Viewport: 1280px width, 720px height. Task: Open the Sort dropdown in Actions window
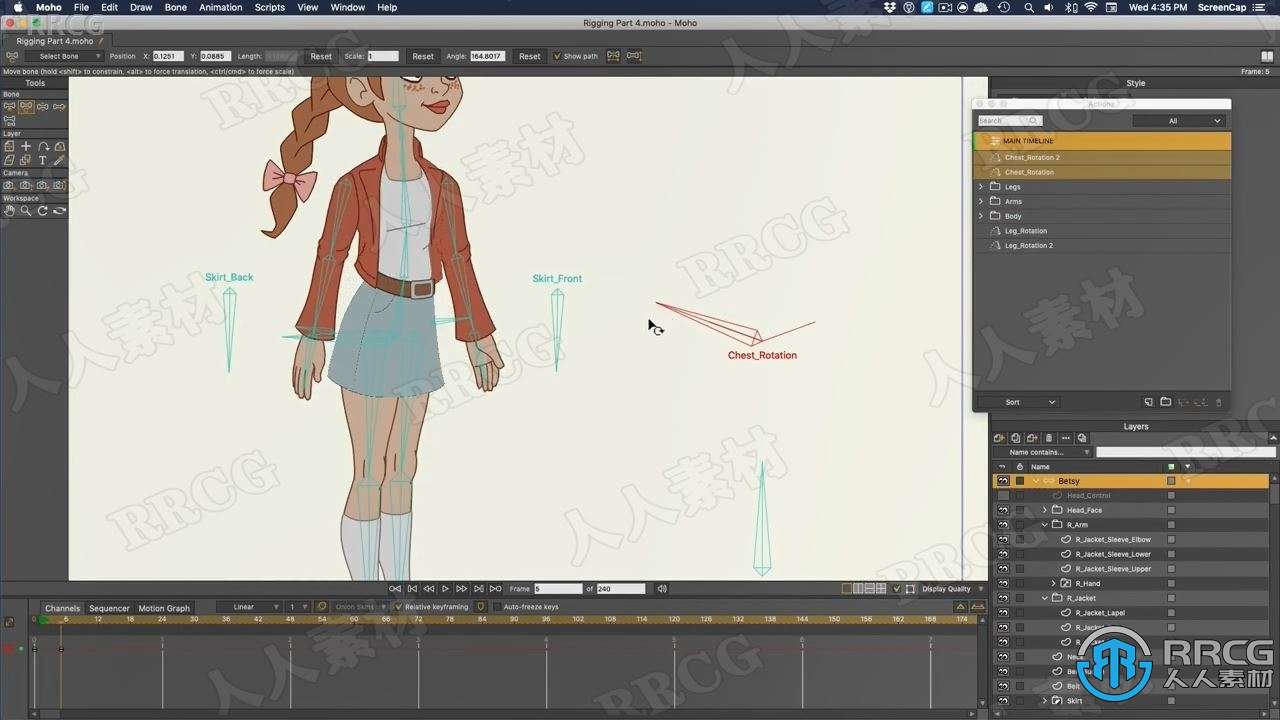(1018, 402)
